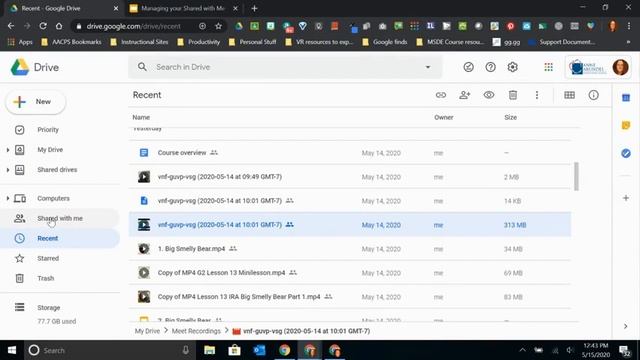Click the Get link icon in Recent toolbar
640x360 pixels.
click(x=441, y=95)
